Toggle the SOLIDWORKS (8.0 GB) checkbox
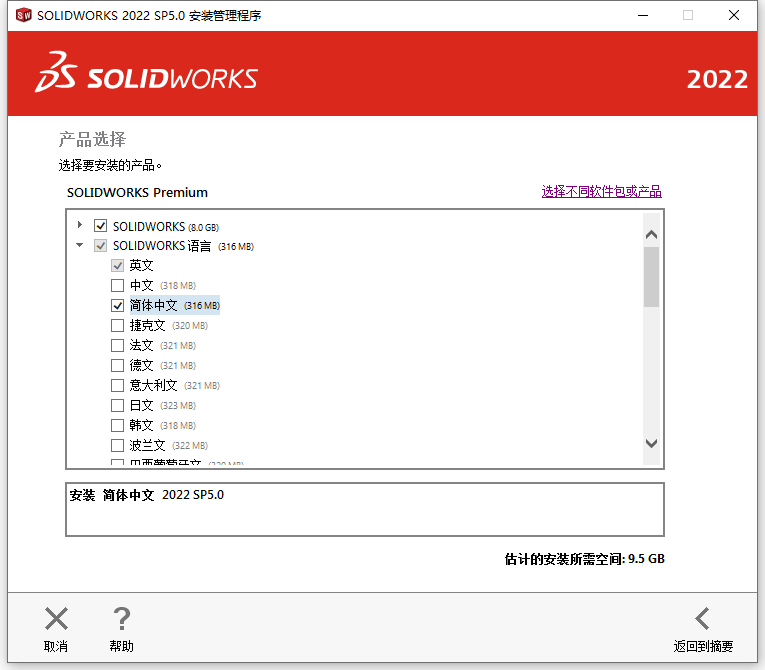The height and width of the screenshot is (670, 765). point(101,226)
